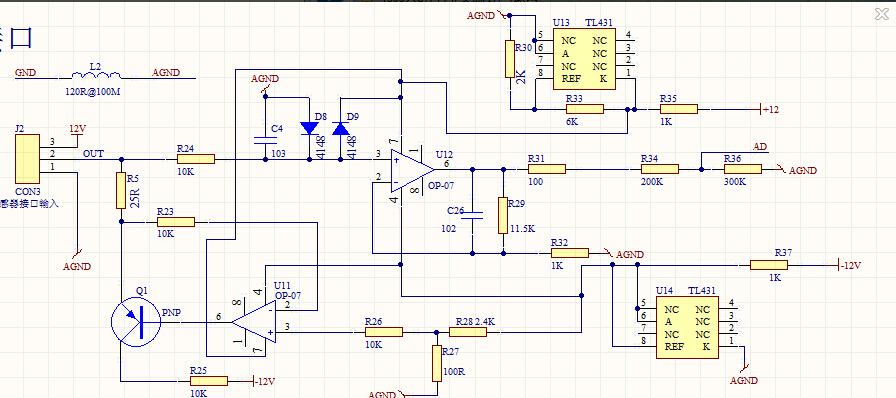Screen dimensions: 896x398
Task: Click the PNP label beside Q1
Action: (x=170, y=313)
